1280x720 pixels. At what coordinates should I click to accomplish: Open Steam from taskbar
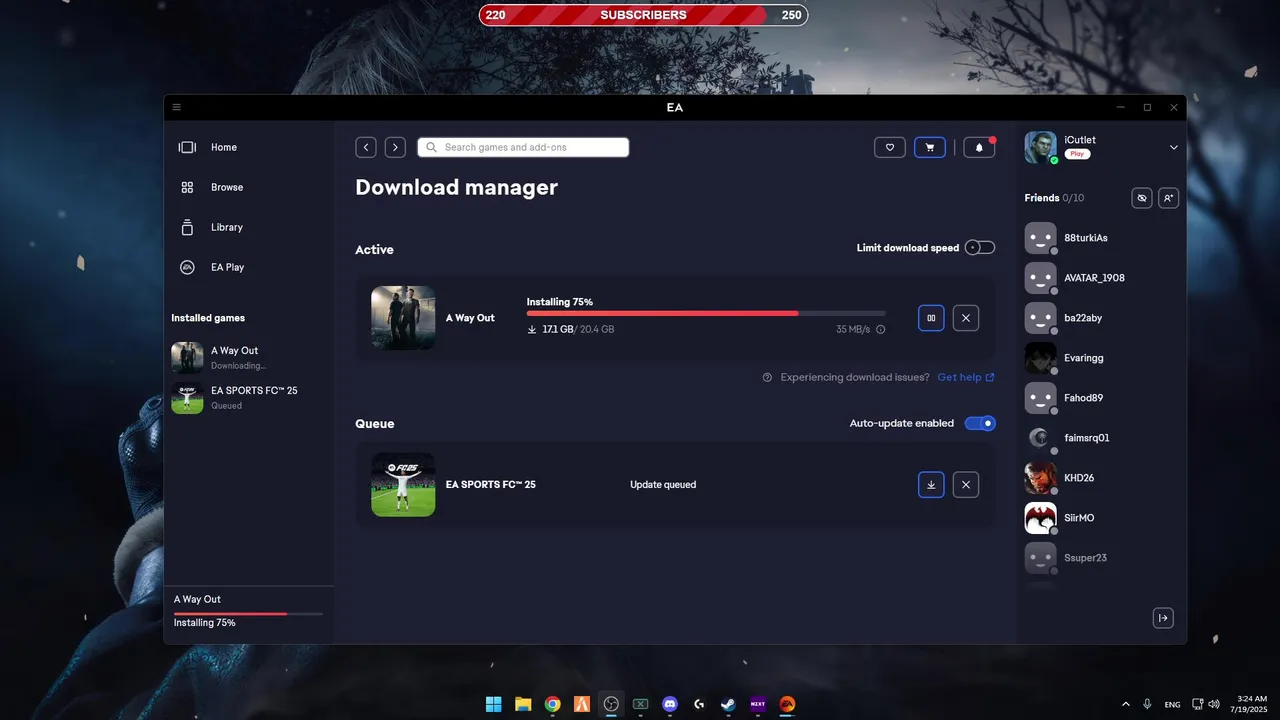(729, 704)
